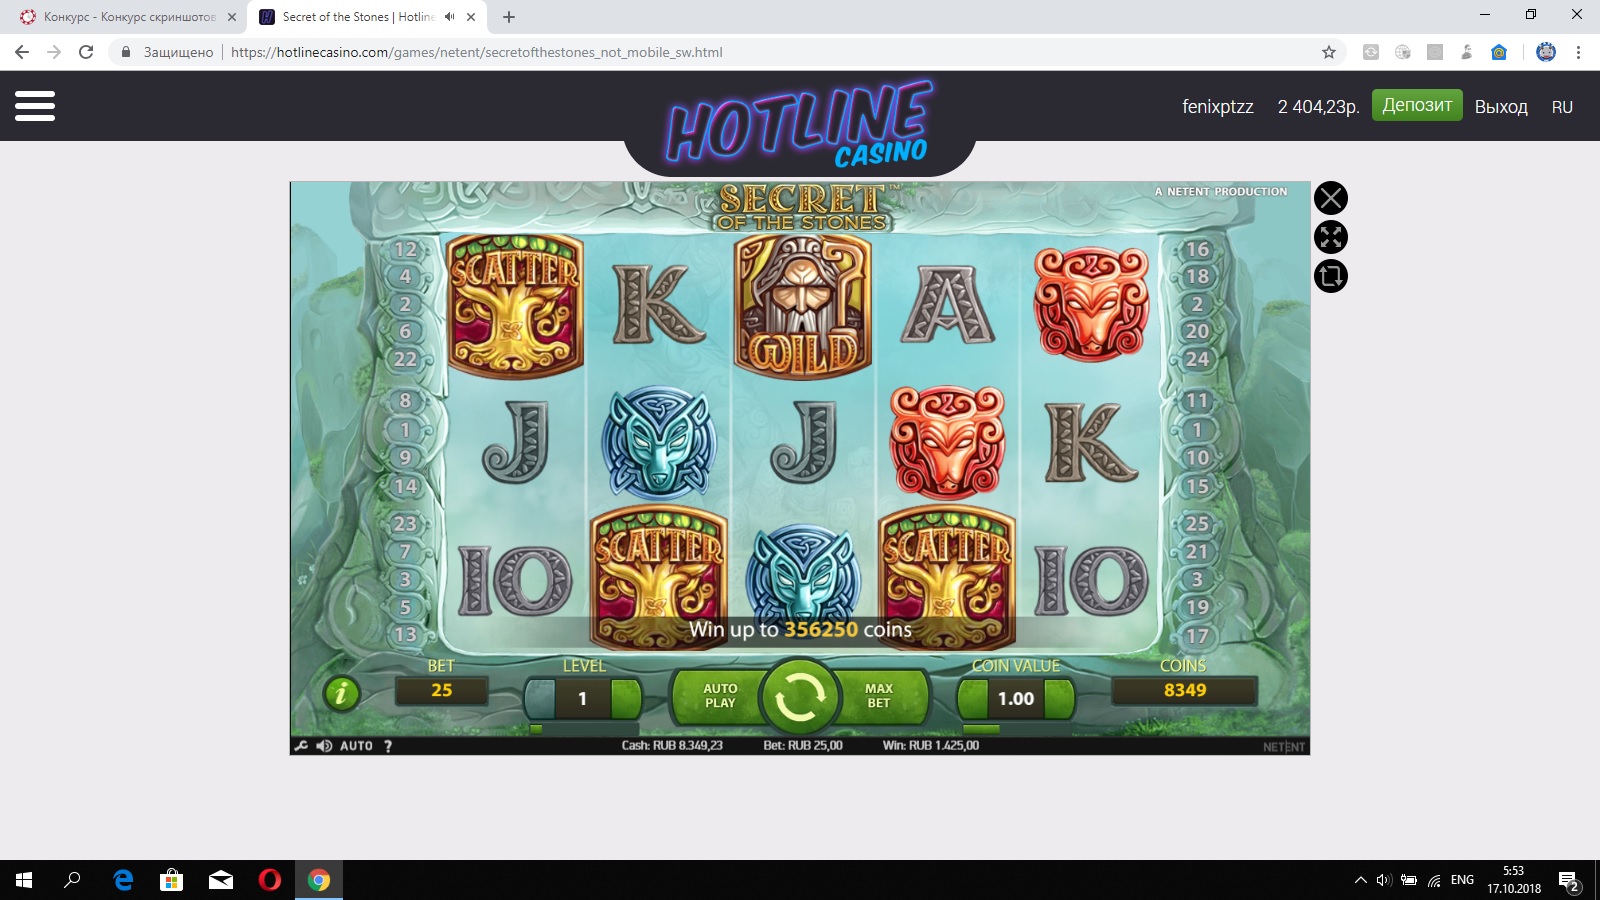
Task: Click the Выход logout link
Action: click(x=1501, y=107)
